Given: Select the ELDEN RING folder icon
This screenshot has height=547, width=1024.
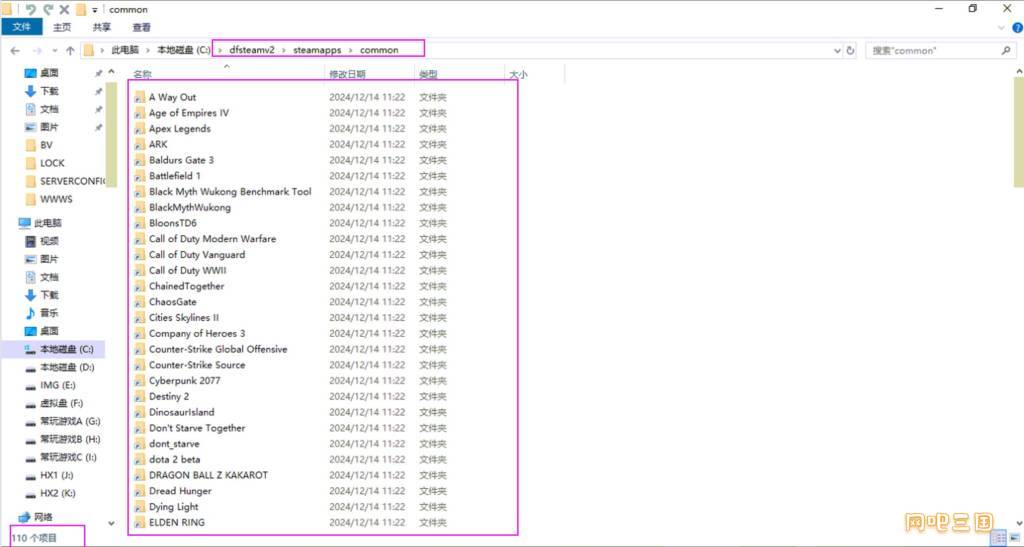Looking at the screenshot, I should click(139, 522).
